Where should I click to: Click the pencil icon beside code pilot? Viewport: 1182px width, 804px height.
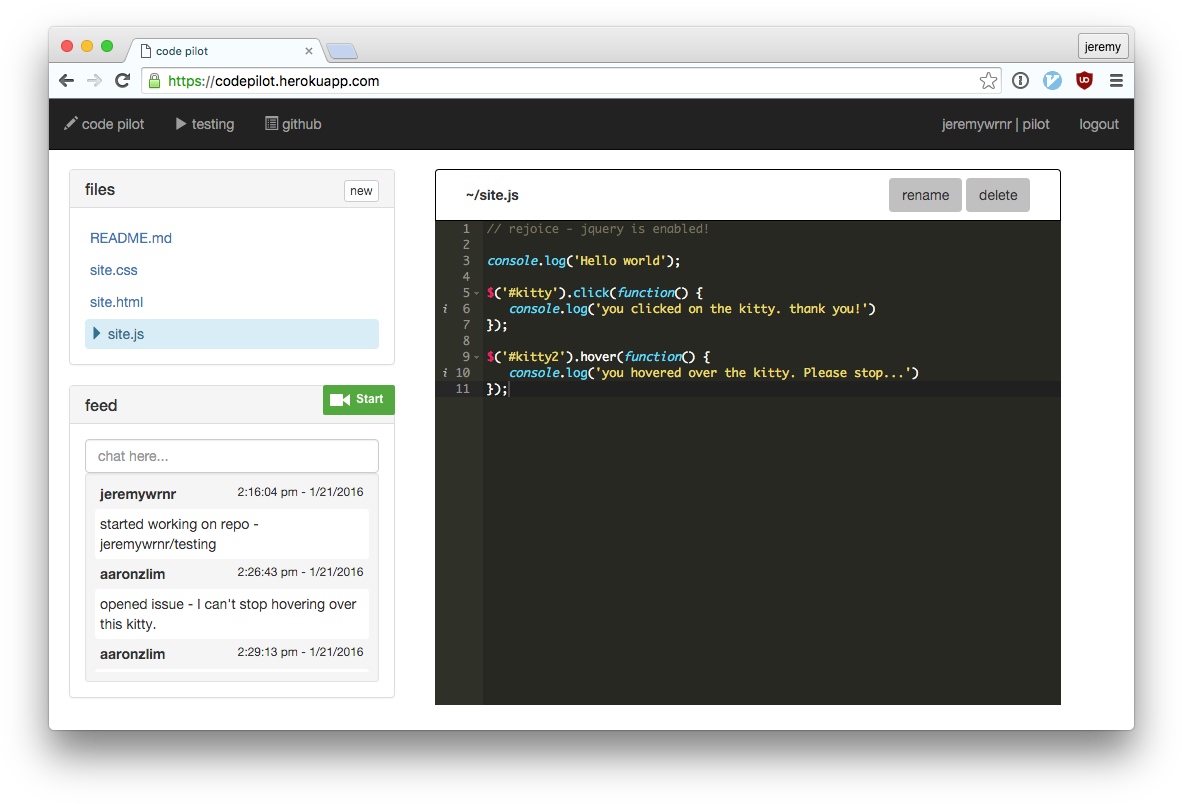point(71,123)
